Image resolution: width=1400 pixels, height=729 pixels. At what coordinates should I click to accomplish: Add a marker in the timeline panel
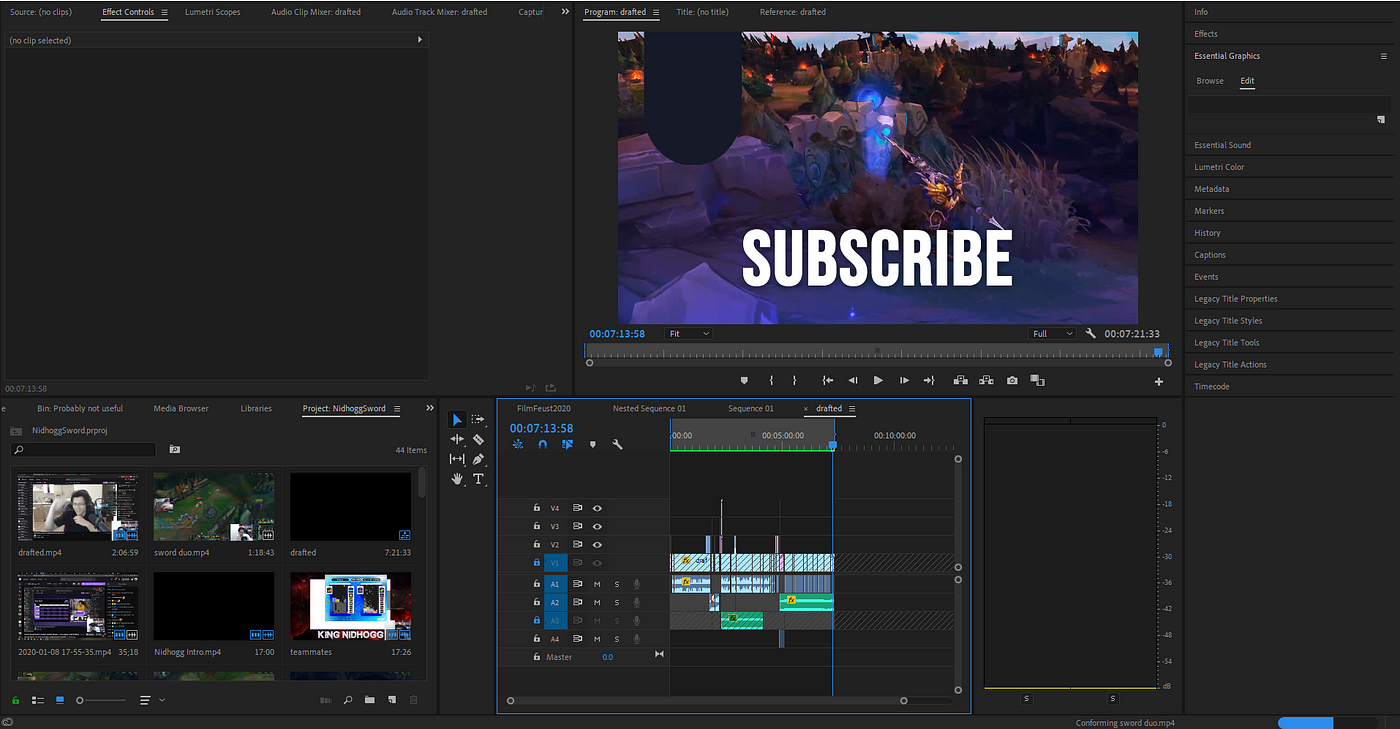point(592,444)
